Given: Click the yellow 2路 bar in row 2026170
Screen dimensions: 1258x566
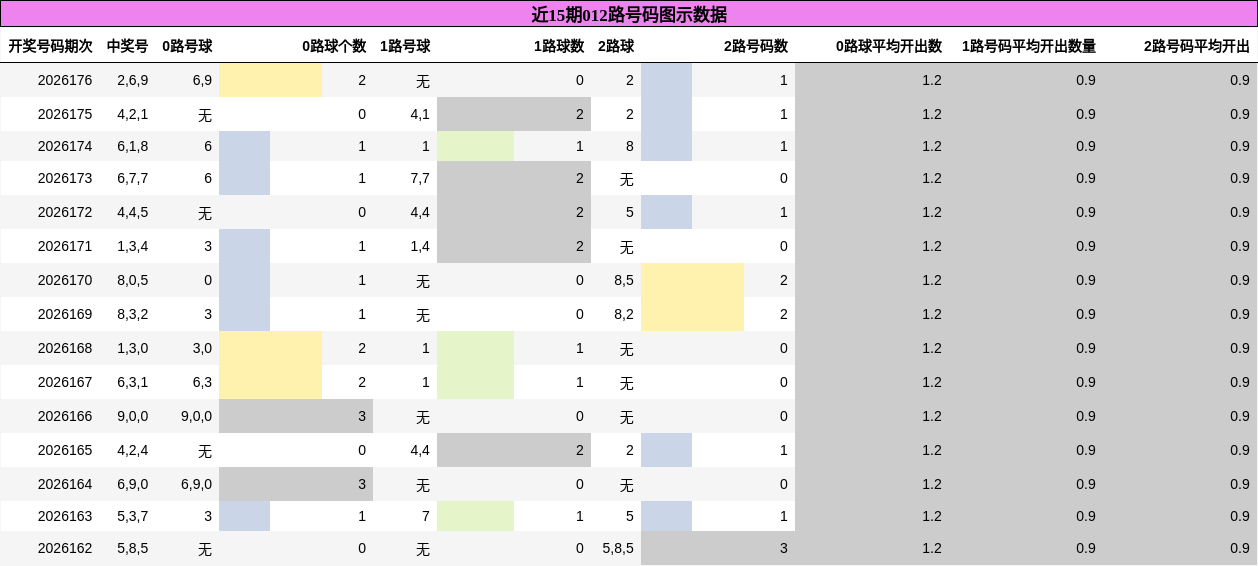Looking at the screenshot, I should [x=692, y=280].
